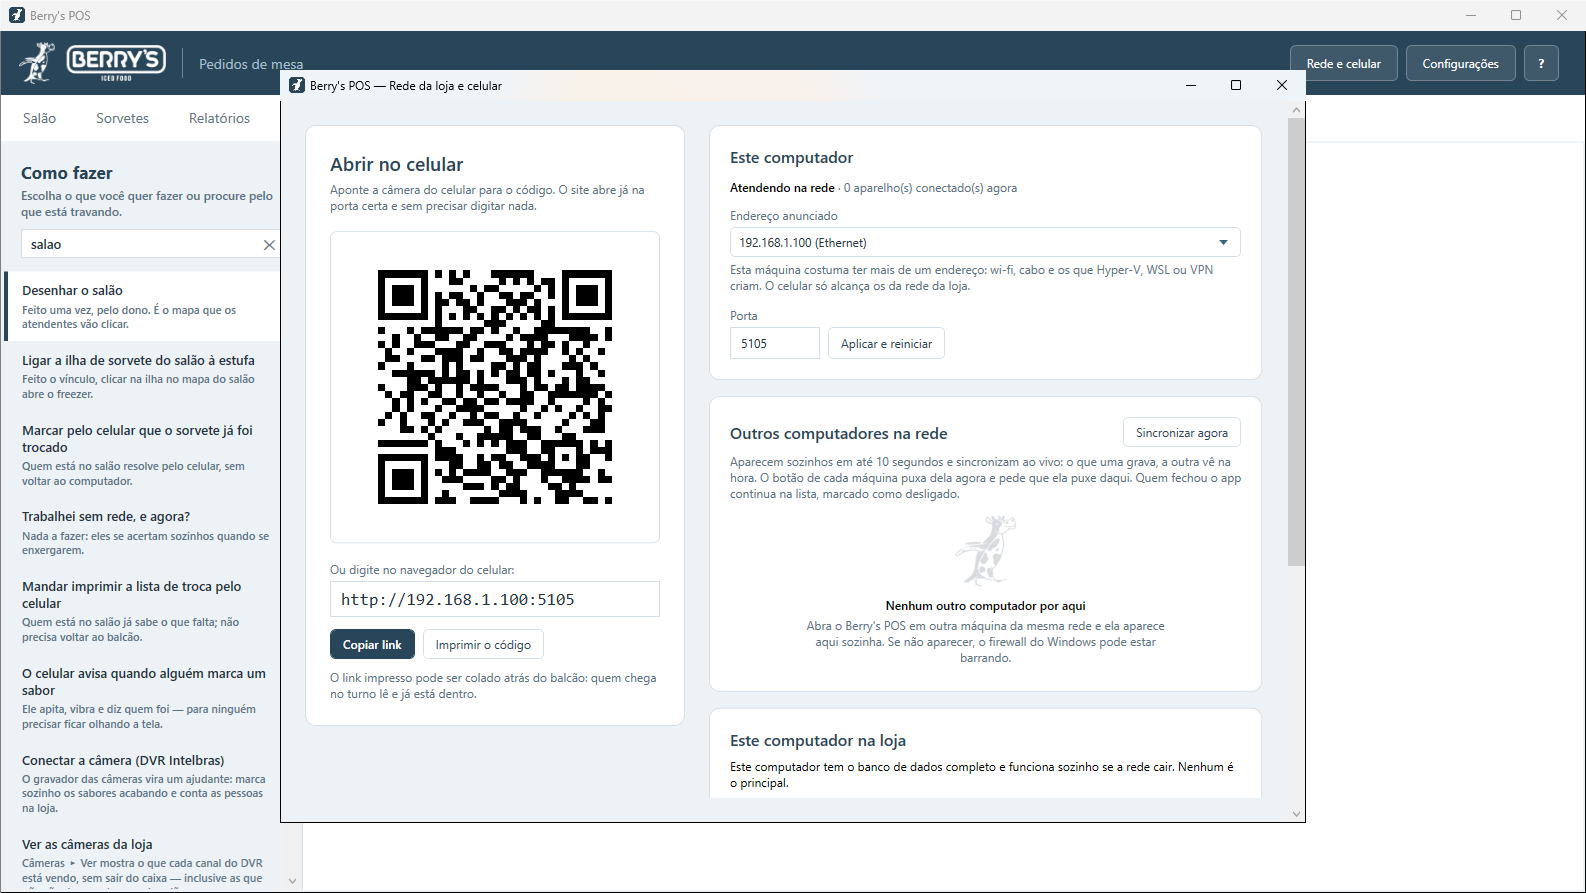Open O celular avisa quando alguém marca topic
This screenshot has height=893, width=1586.
point(143,698)
